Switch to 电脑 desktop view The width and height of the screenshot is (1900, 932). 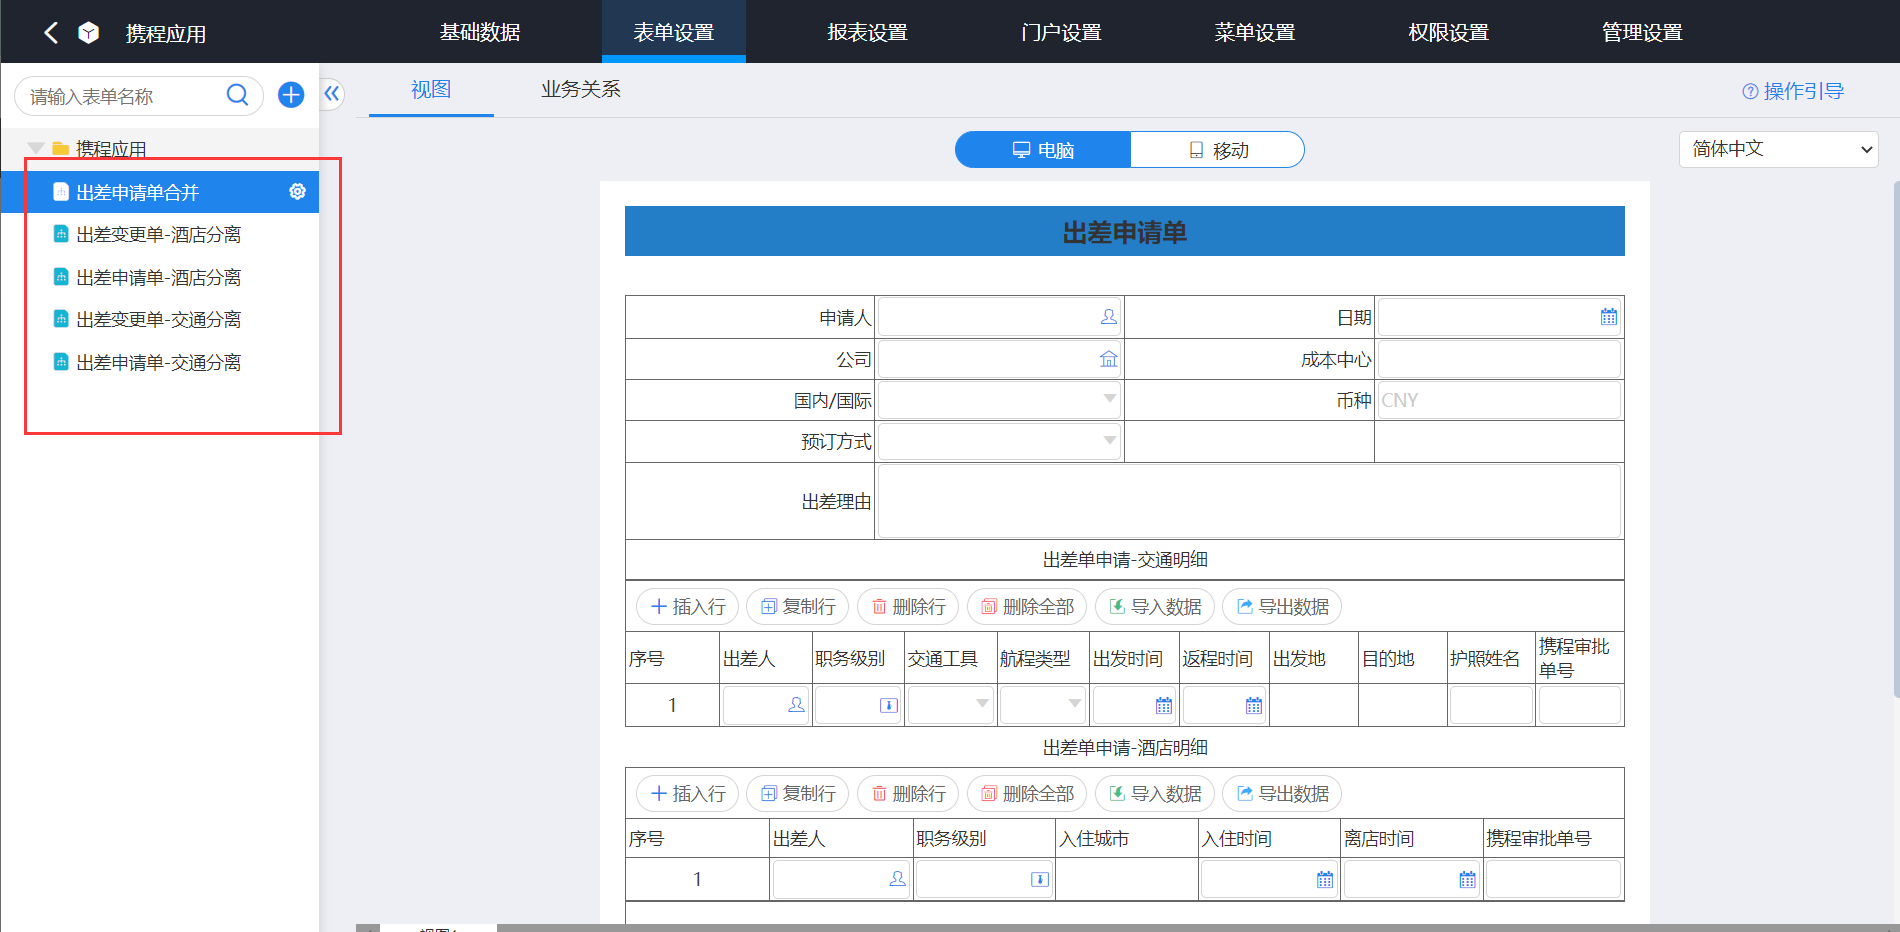tap(1043, 150)
